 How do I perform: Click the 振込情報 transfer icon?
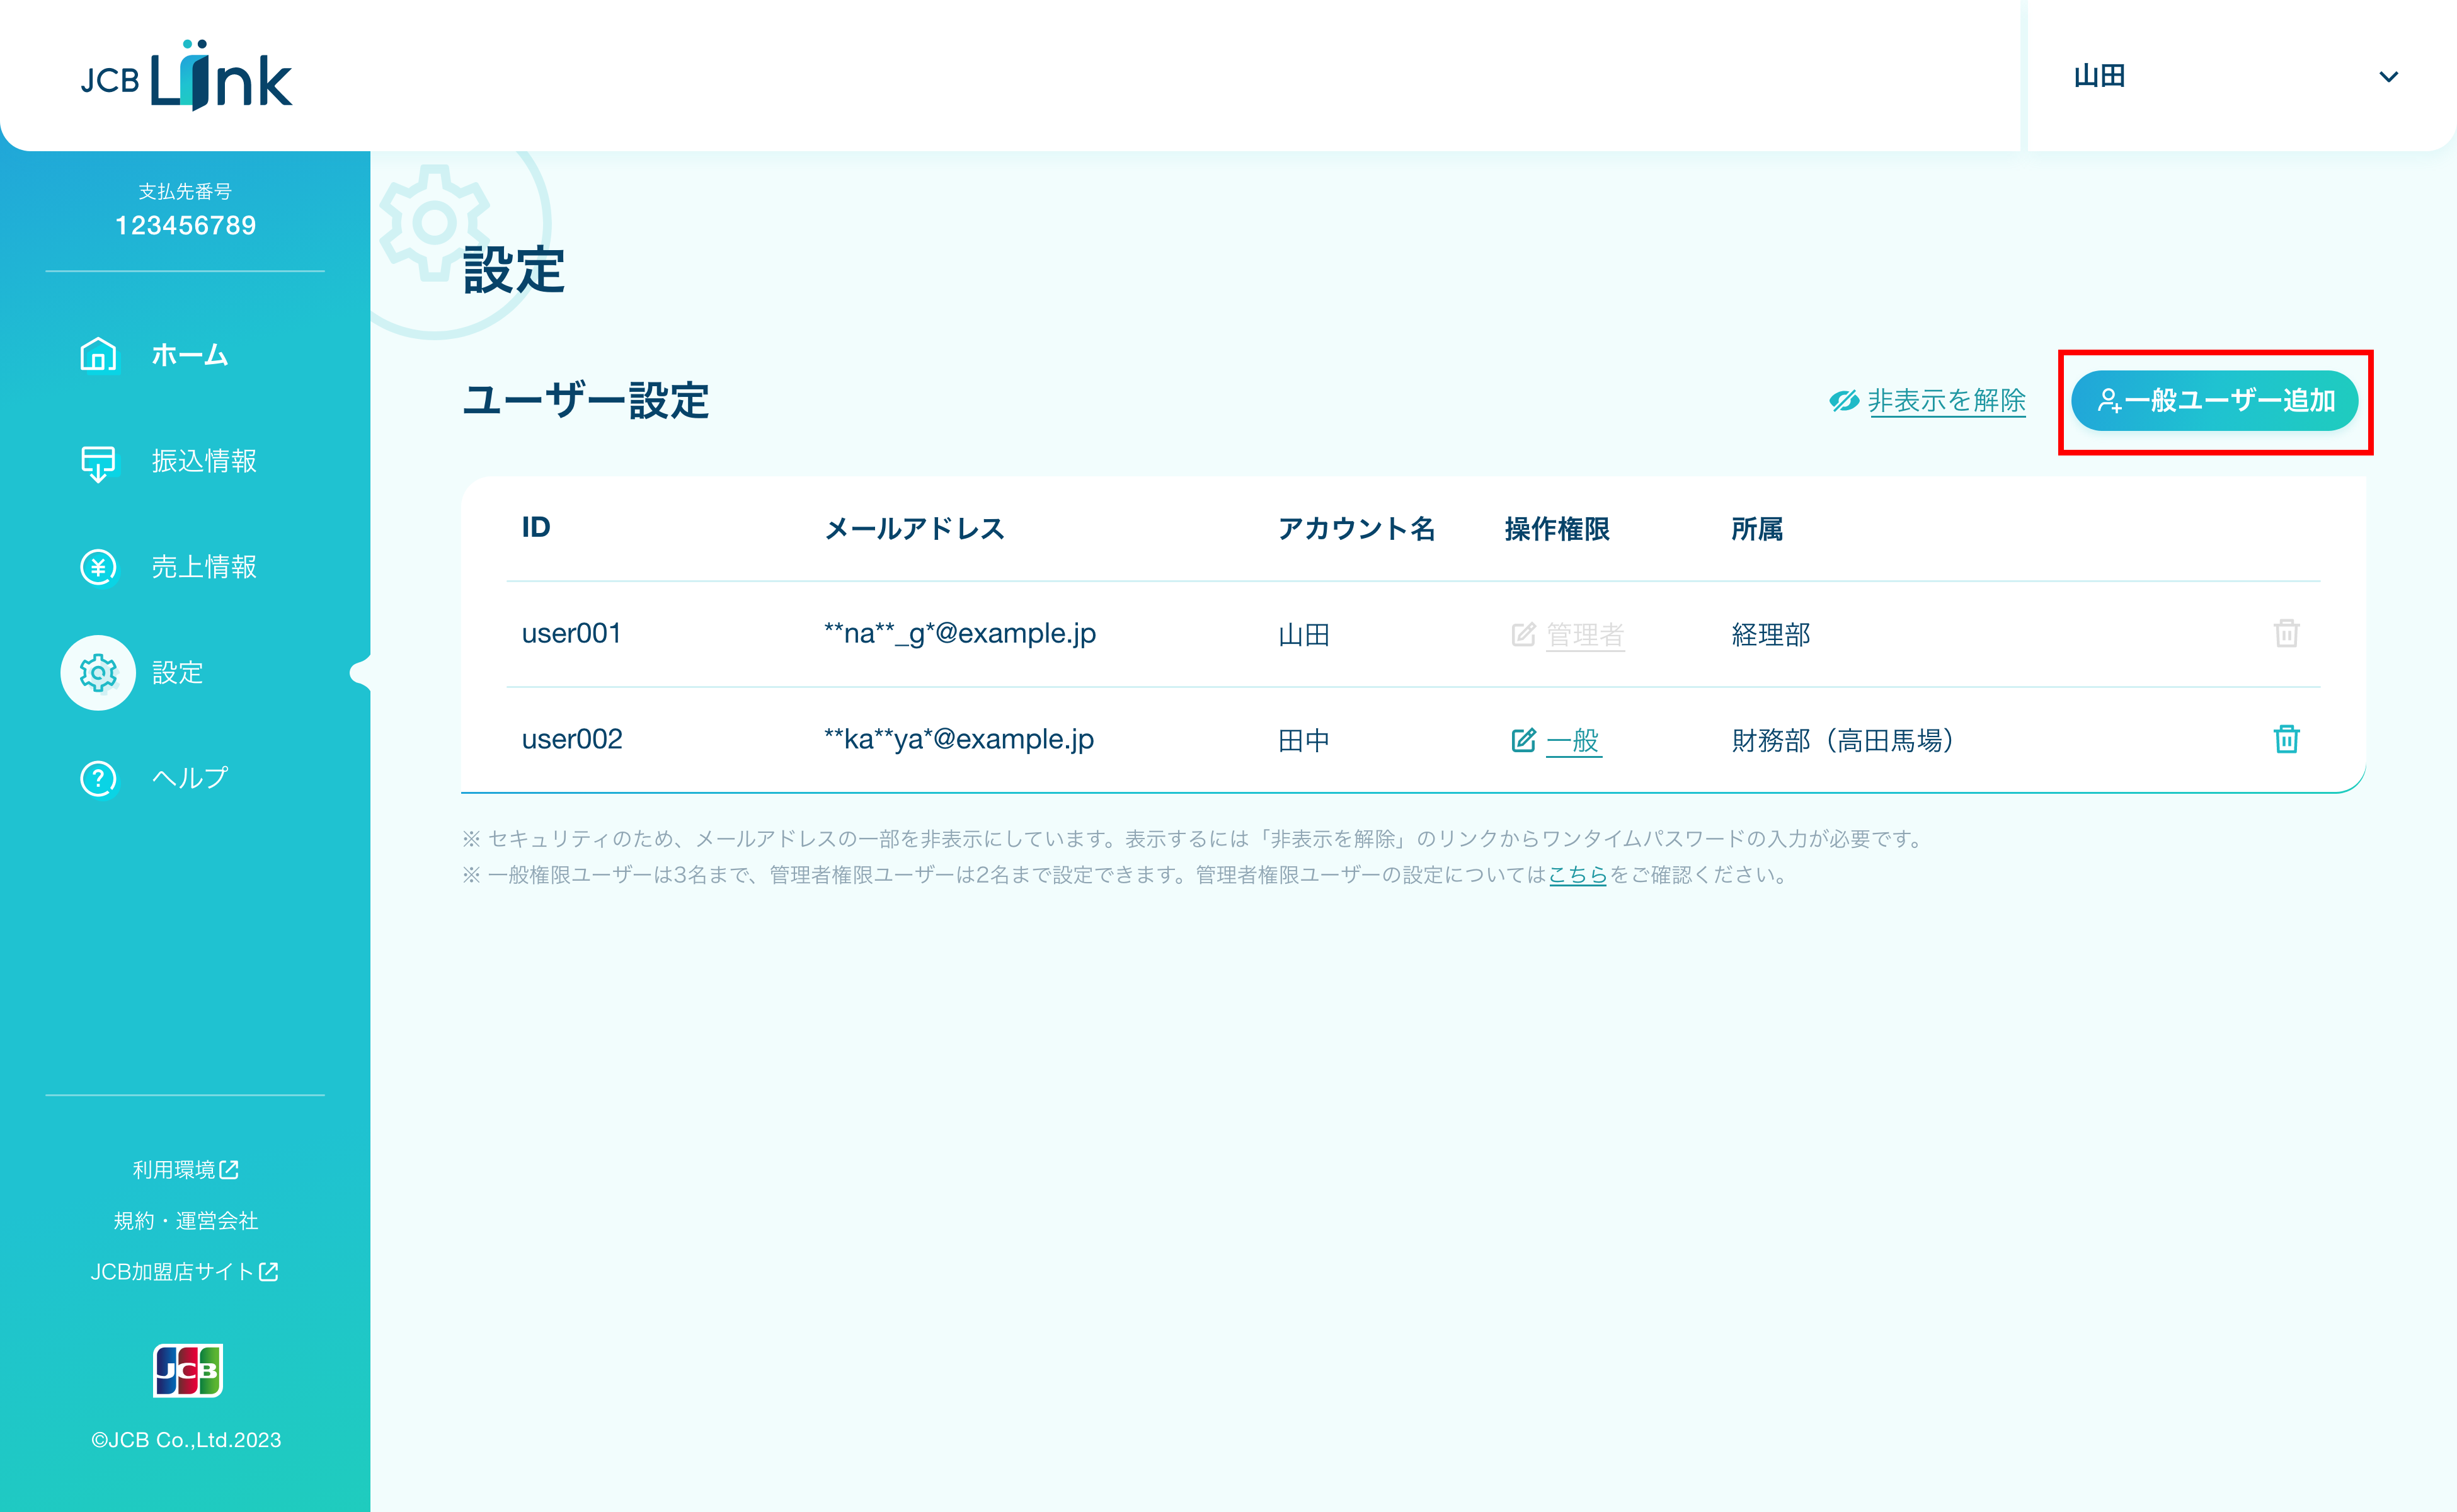[x=98, y=462]
